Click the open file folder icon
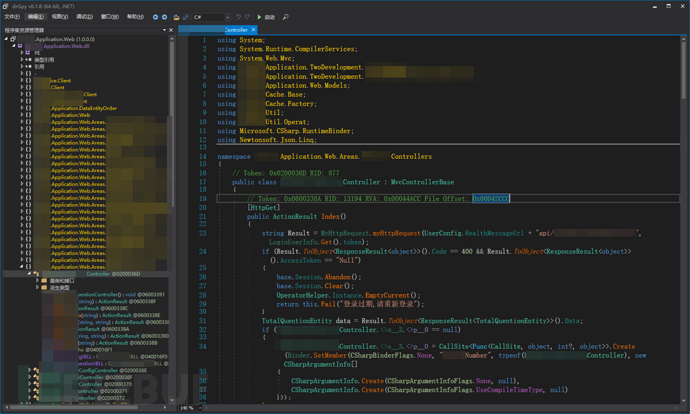Image resolution: width=690 pixels, height=414 pixels. coord(176,17)
